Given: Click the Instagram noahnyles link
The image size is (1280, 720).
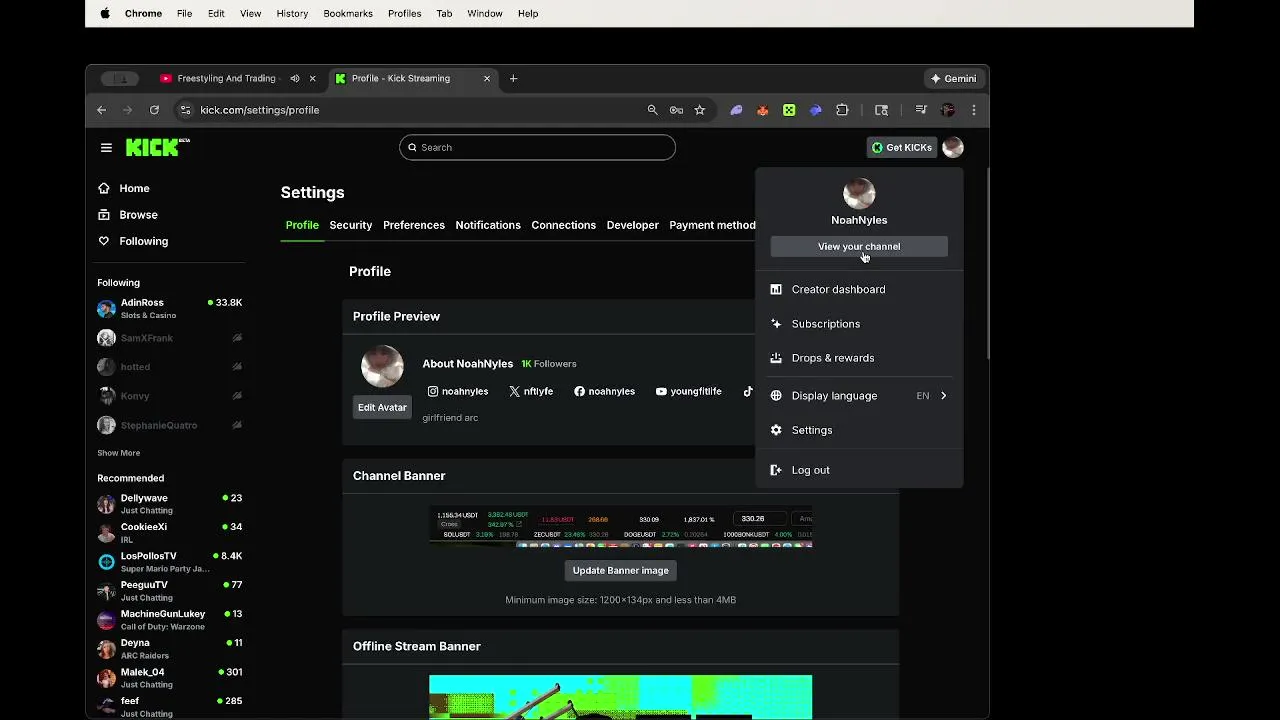Looking at the screenshot, I should point(458,391).
